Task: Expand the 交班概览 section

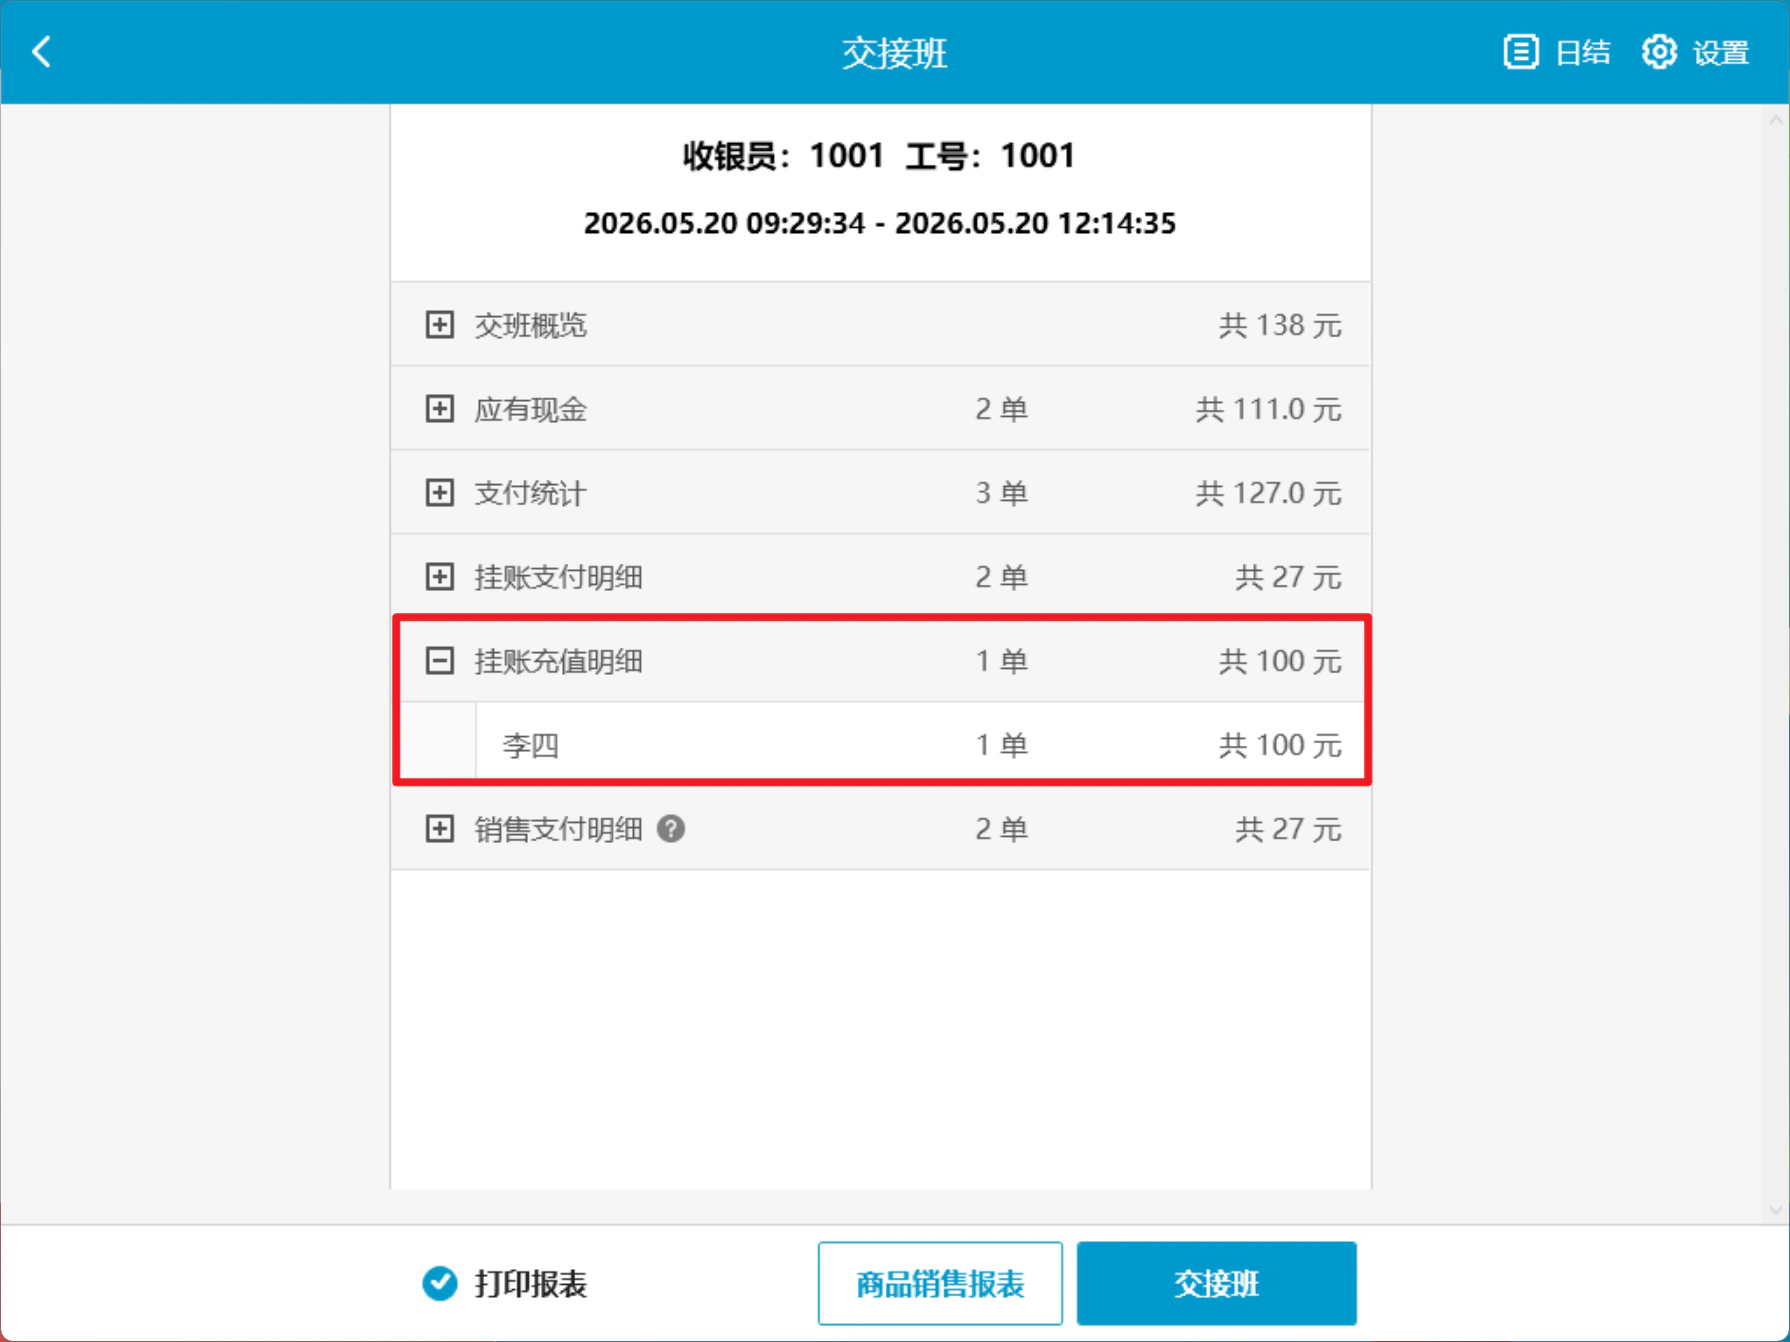Action: 439,325
